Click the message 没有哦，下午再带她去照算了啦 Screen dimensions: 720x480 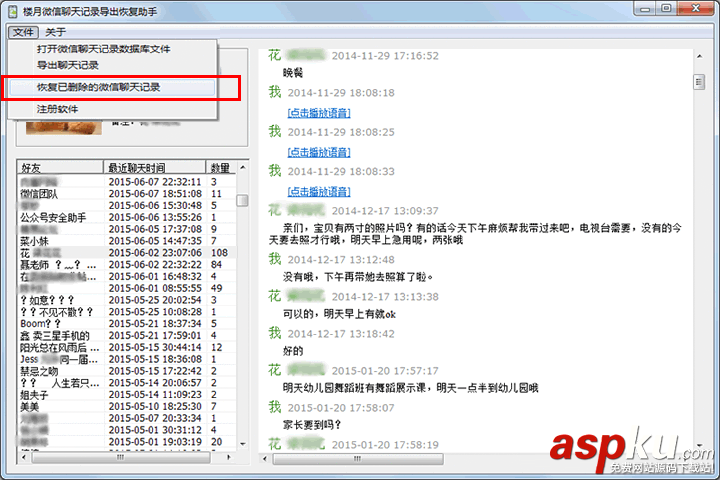[x=358, y=277]
